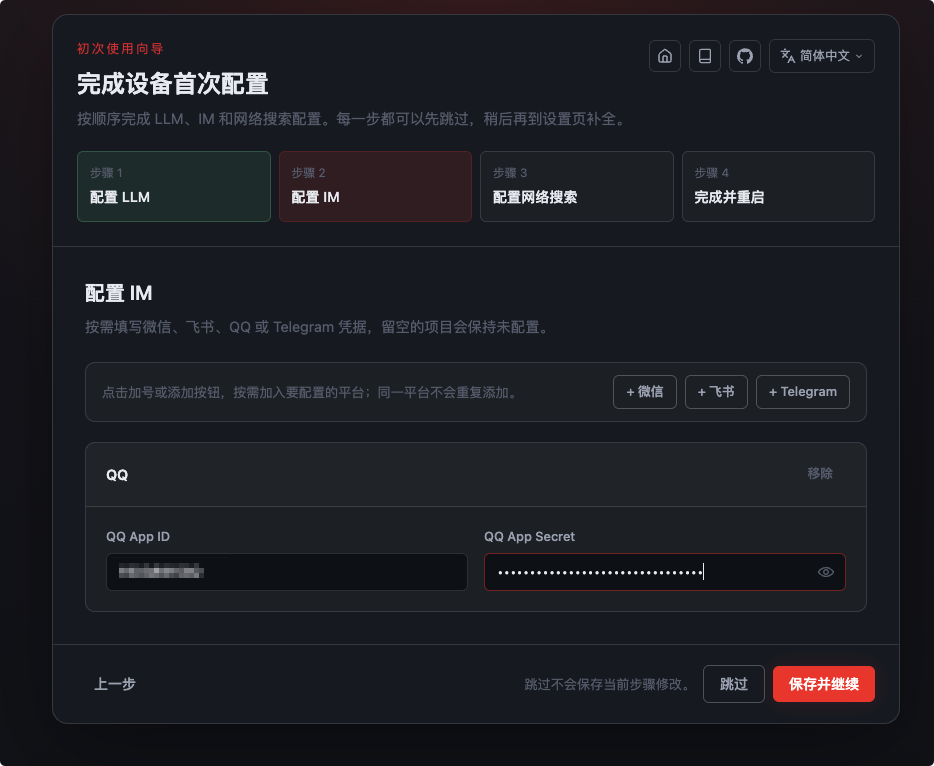This screenshot has height=766, width=934.
Task: Skip this step with 跳过
Action: (733, 684)
